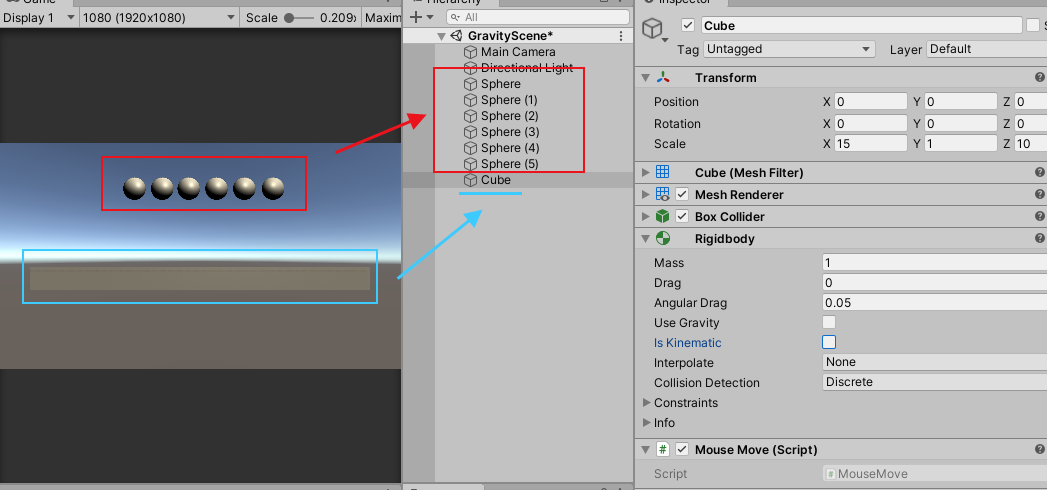Click the Mesh Filter component icon
1047x490 pixels.
click(662, 172)
